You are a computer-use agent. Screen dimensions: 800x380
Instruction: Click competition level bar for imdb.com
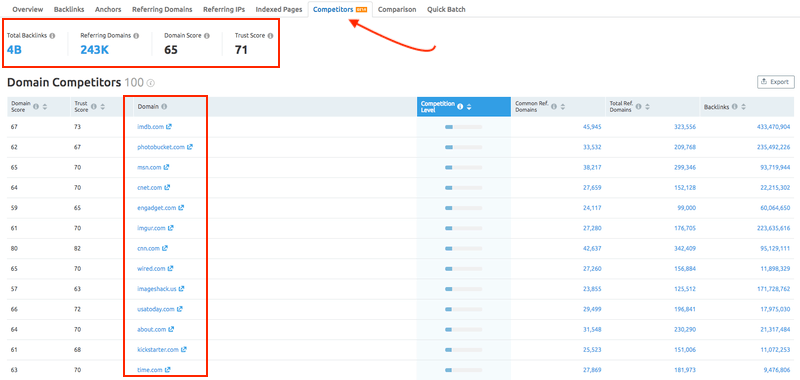(x=463, y=126)
